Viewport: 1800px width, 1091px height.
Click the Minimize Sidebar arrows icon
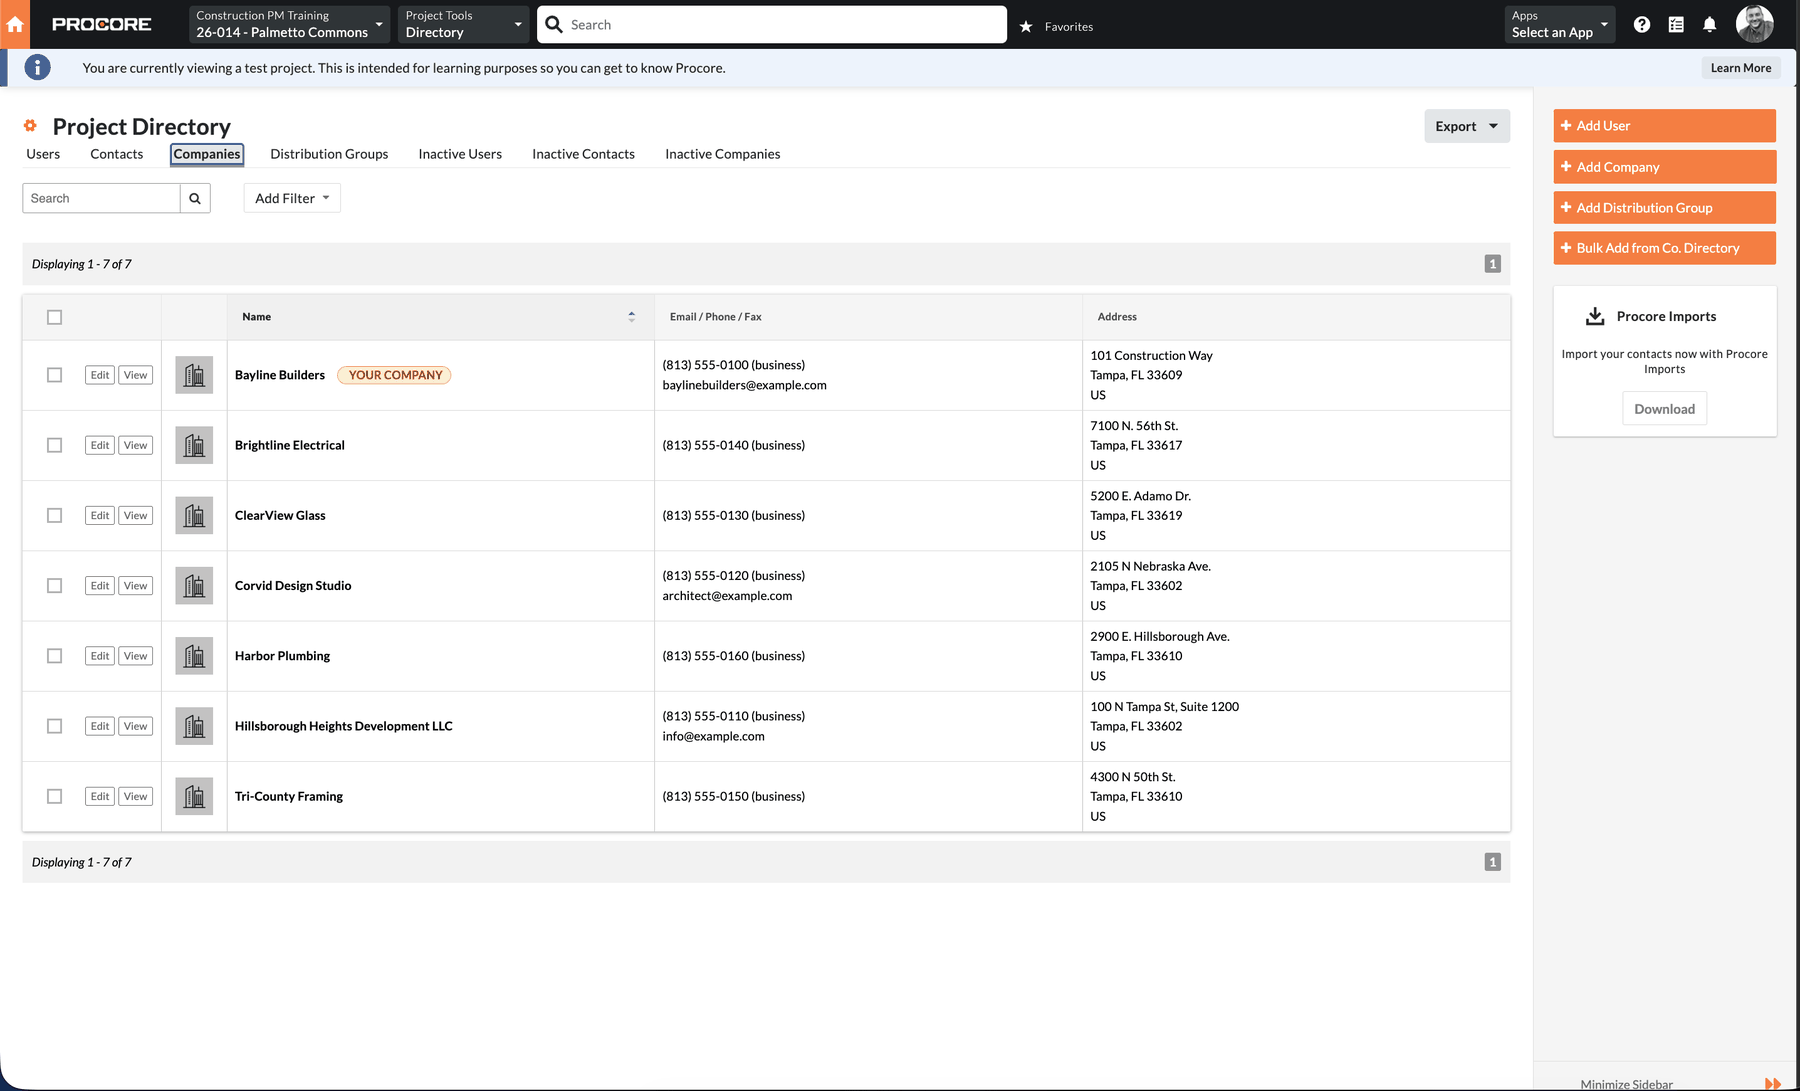pyautogui.click(x=1773, y=1084)
